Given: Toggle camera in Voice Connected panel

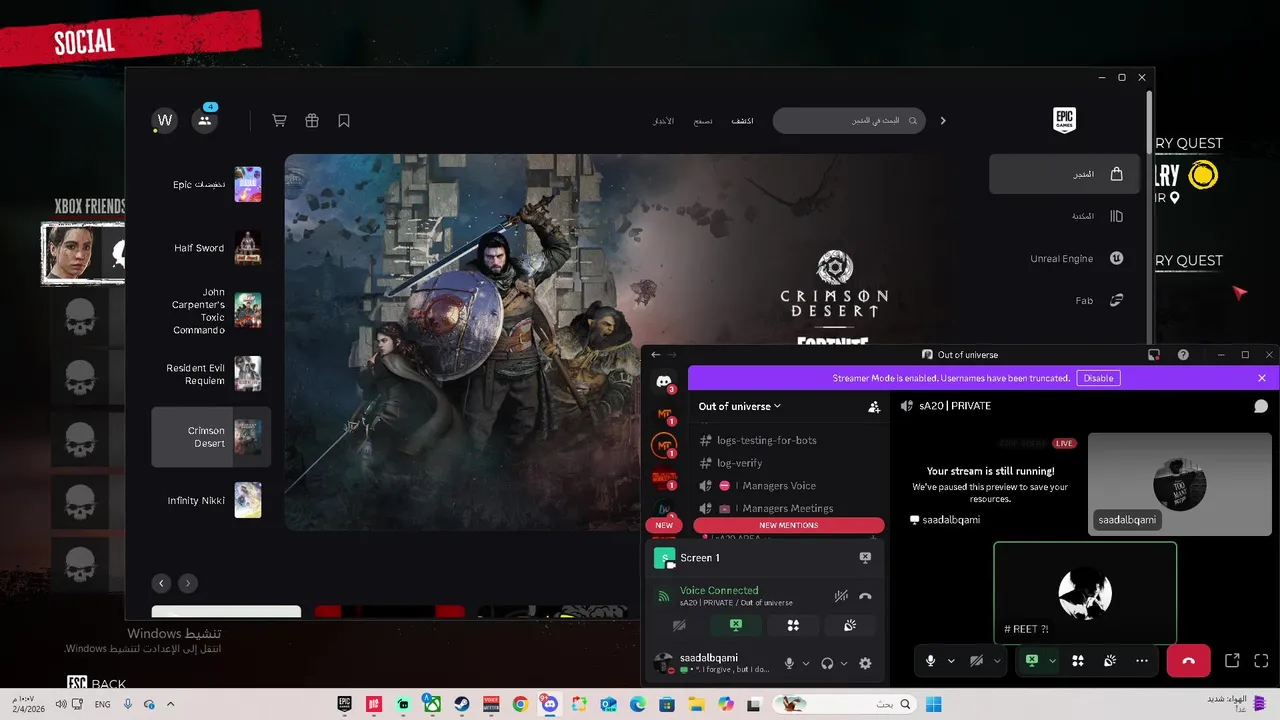Looking at the screenshot, I should click(x=680, y=626).
